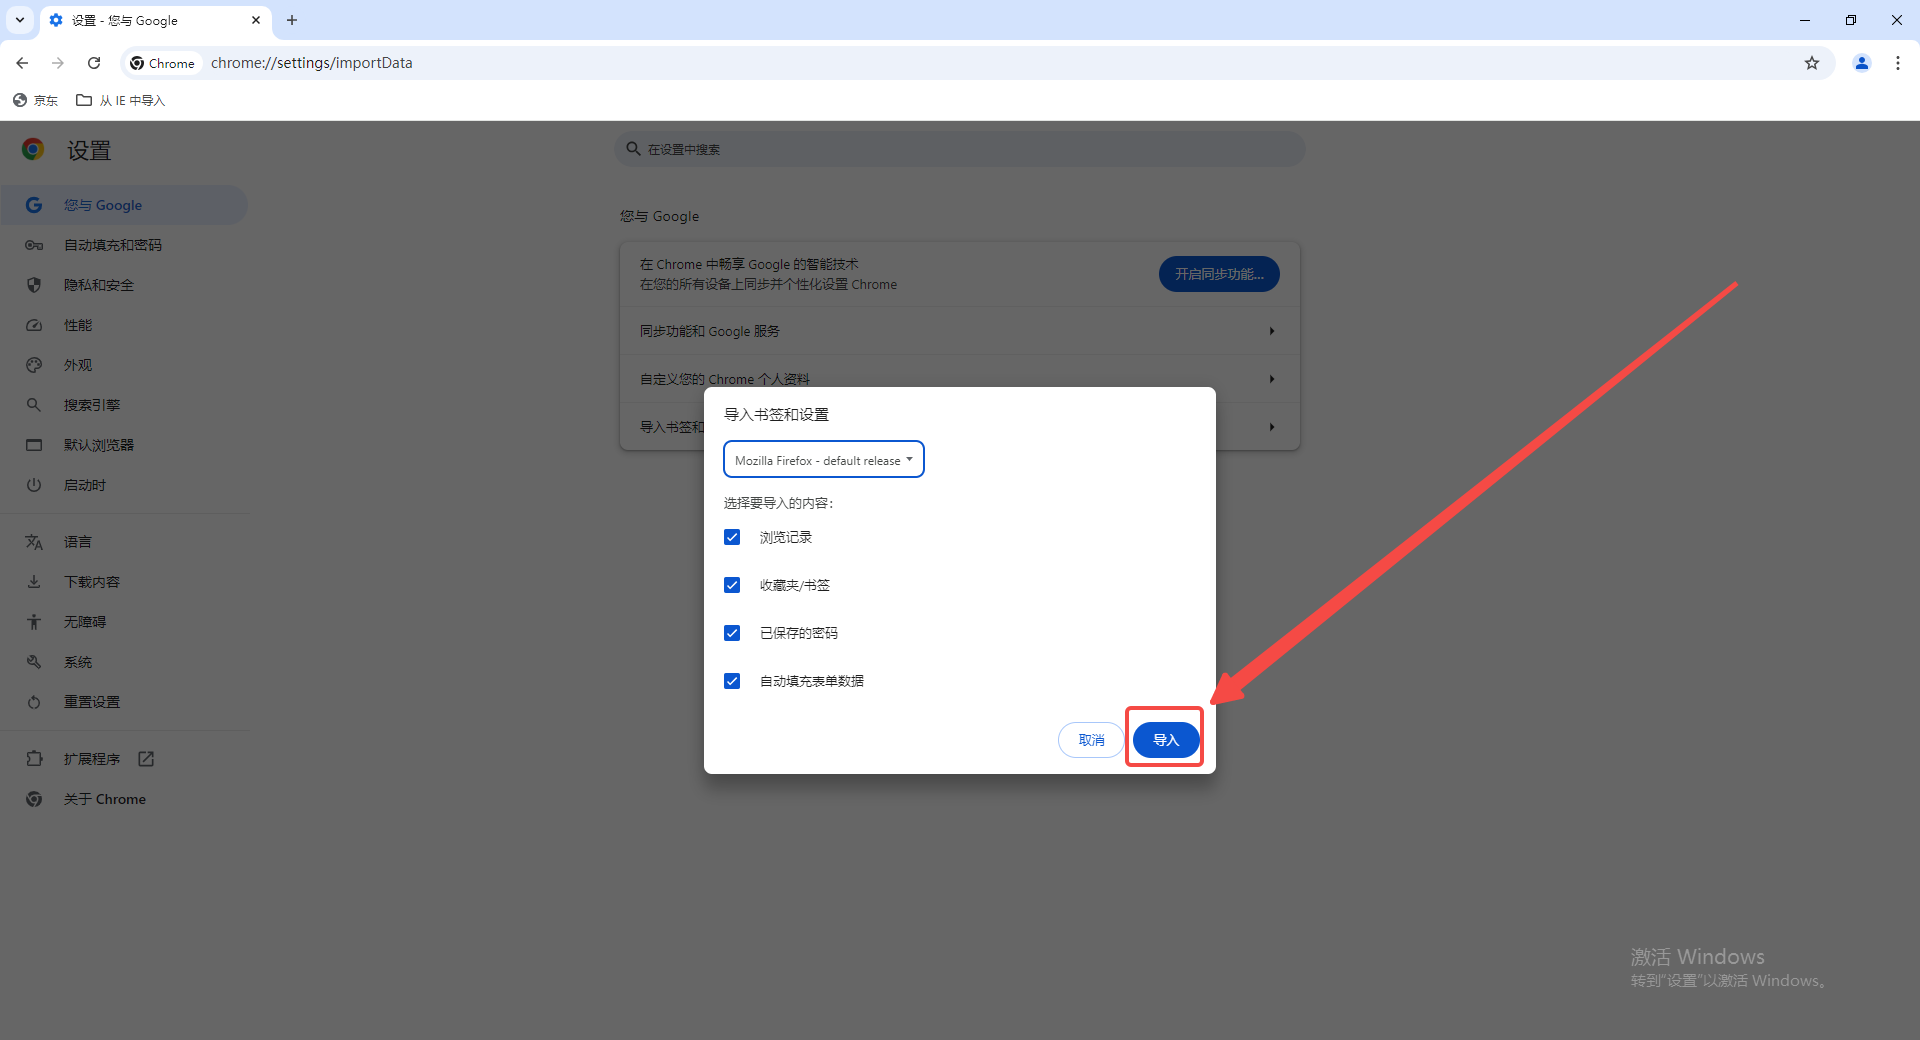Viewport: 1920px width, 1040px height.
Task: Click the browser forward arrow
Action: (x=58, y=63)
